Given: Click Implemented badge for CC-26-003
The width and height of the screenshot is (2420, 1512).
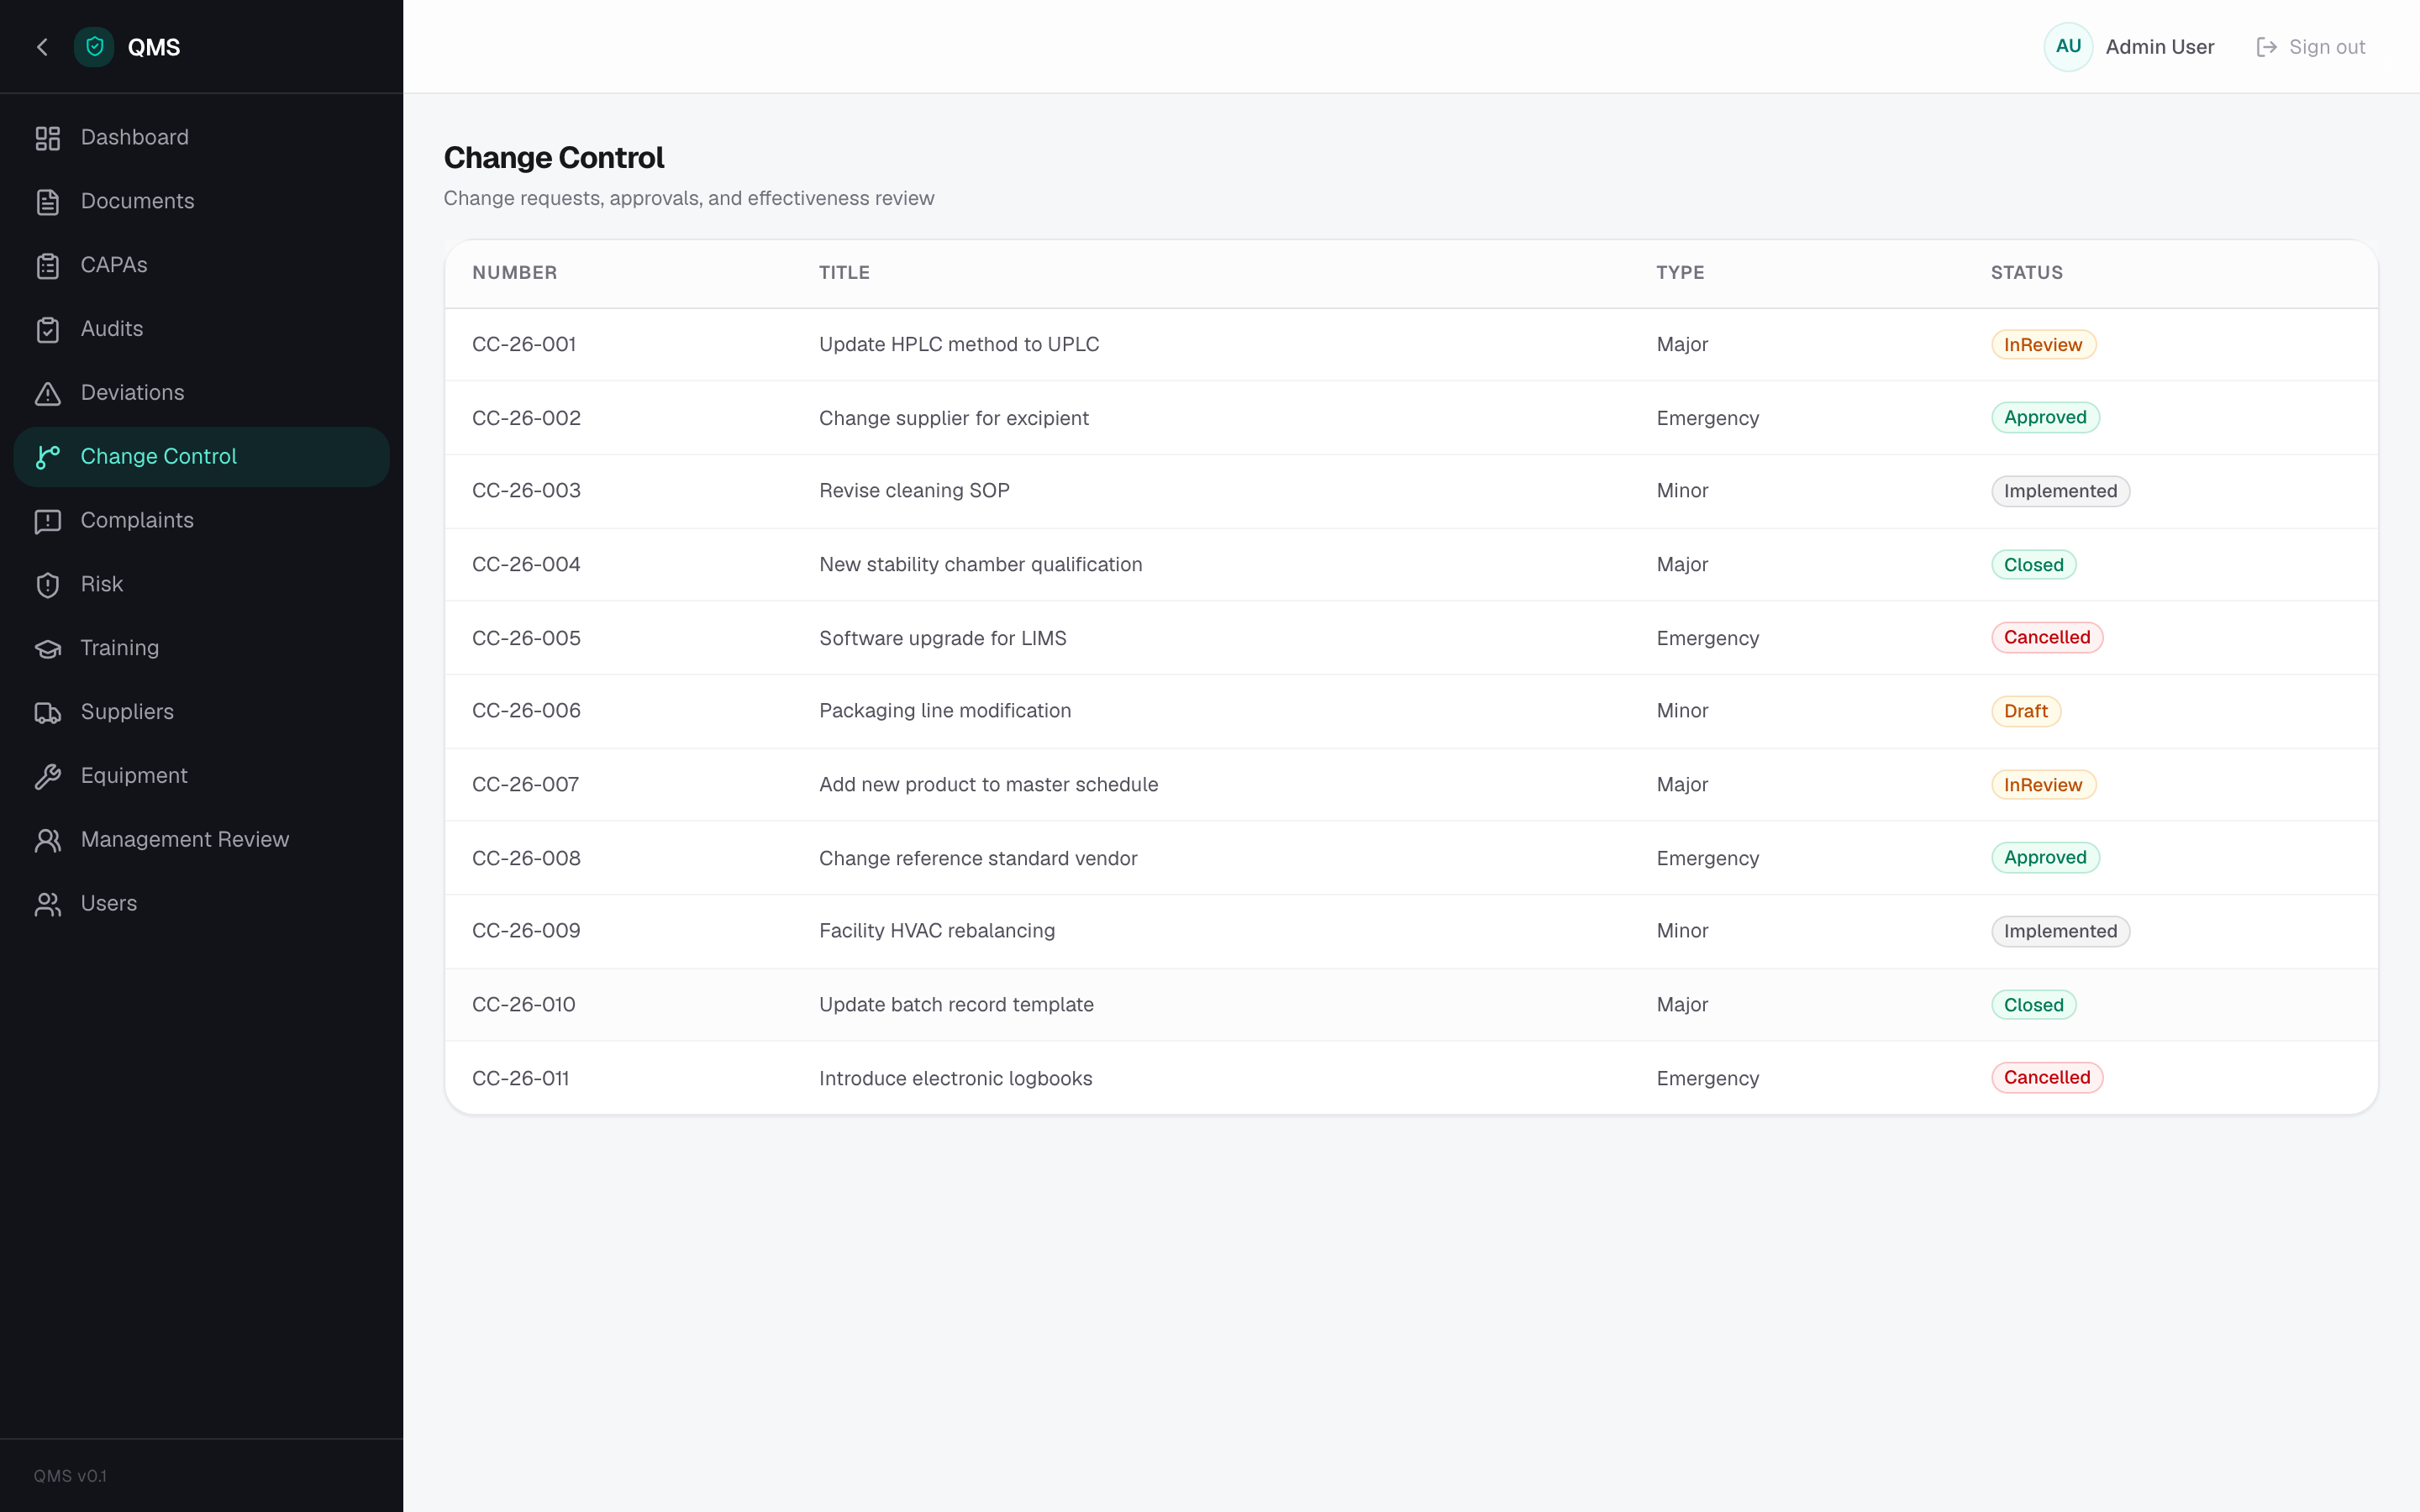Looking at the screenshot, I should [x=2060, y=491].
